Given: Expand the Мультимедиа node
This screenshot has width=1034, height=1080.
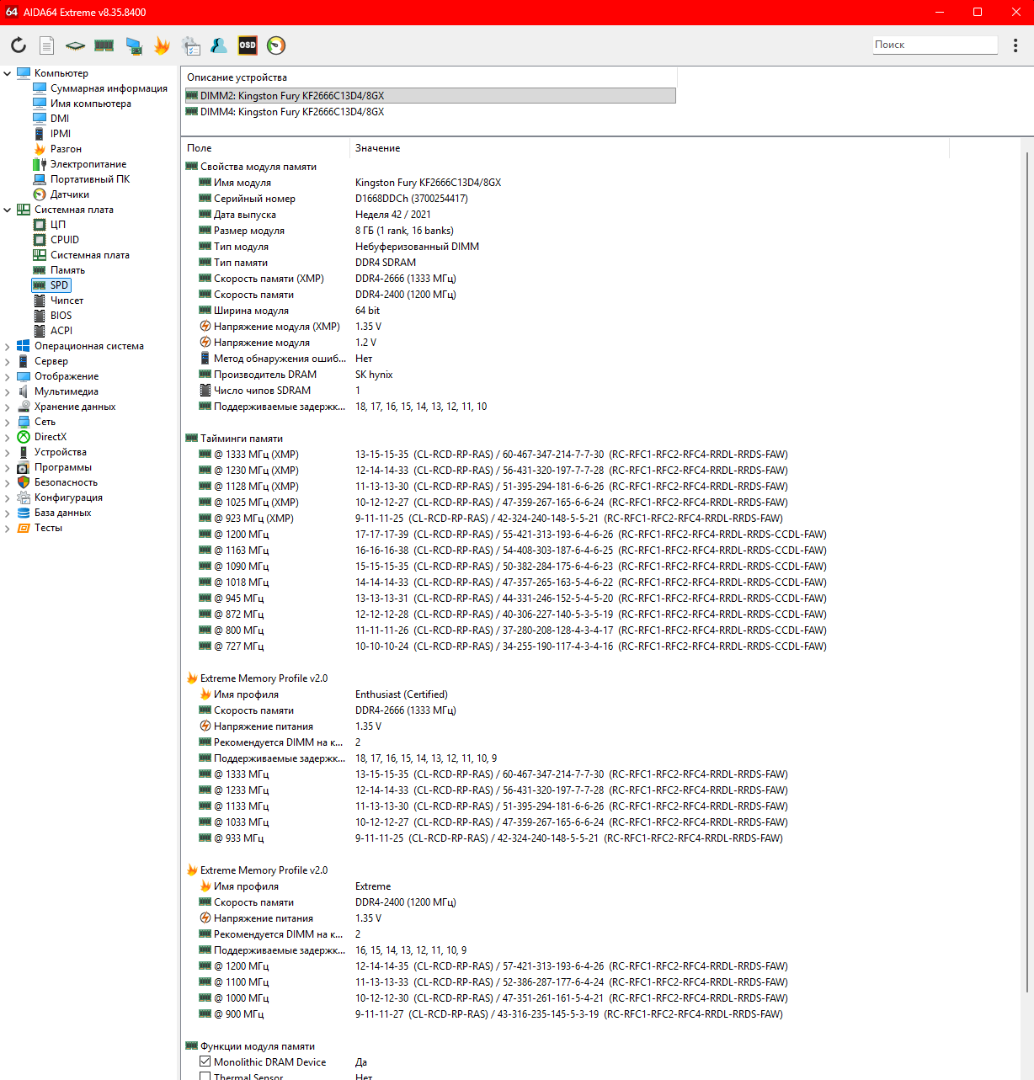Looking at the screenshot, I should pos(8,391).
